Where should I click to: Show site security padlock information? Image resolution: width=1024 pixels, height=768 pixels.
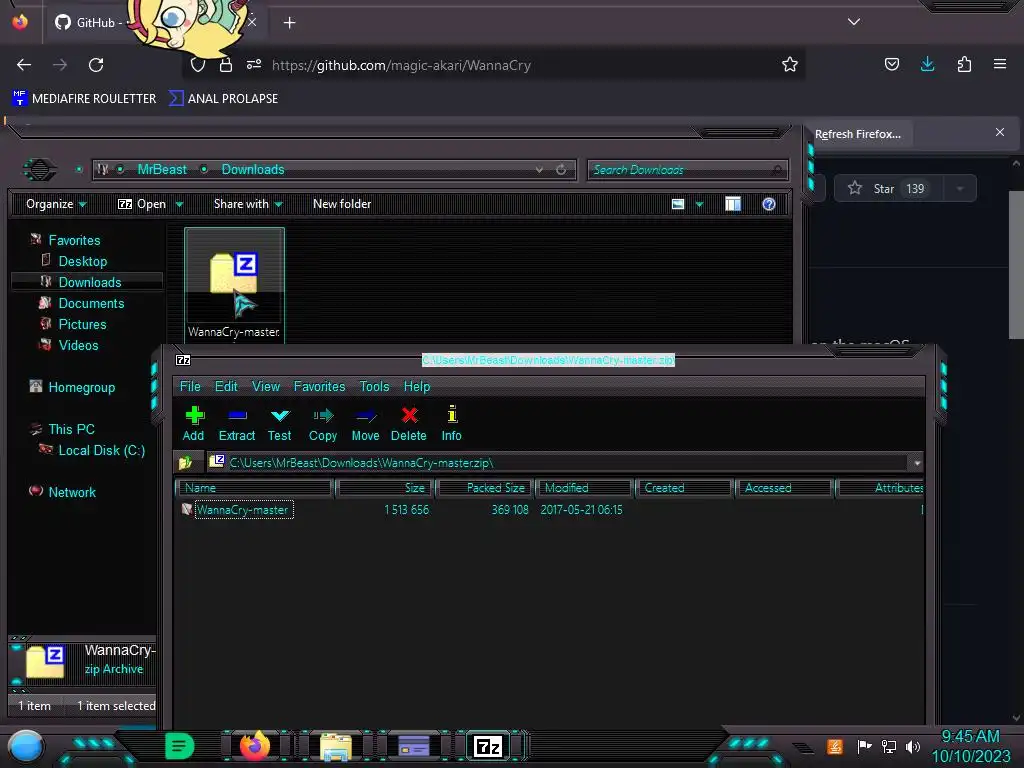tap(226, 65)
